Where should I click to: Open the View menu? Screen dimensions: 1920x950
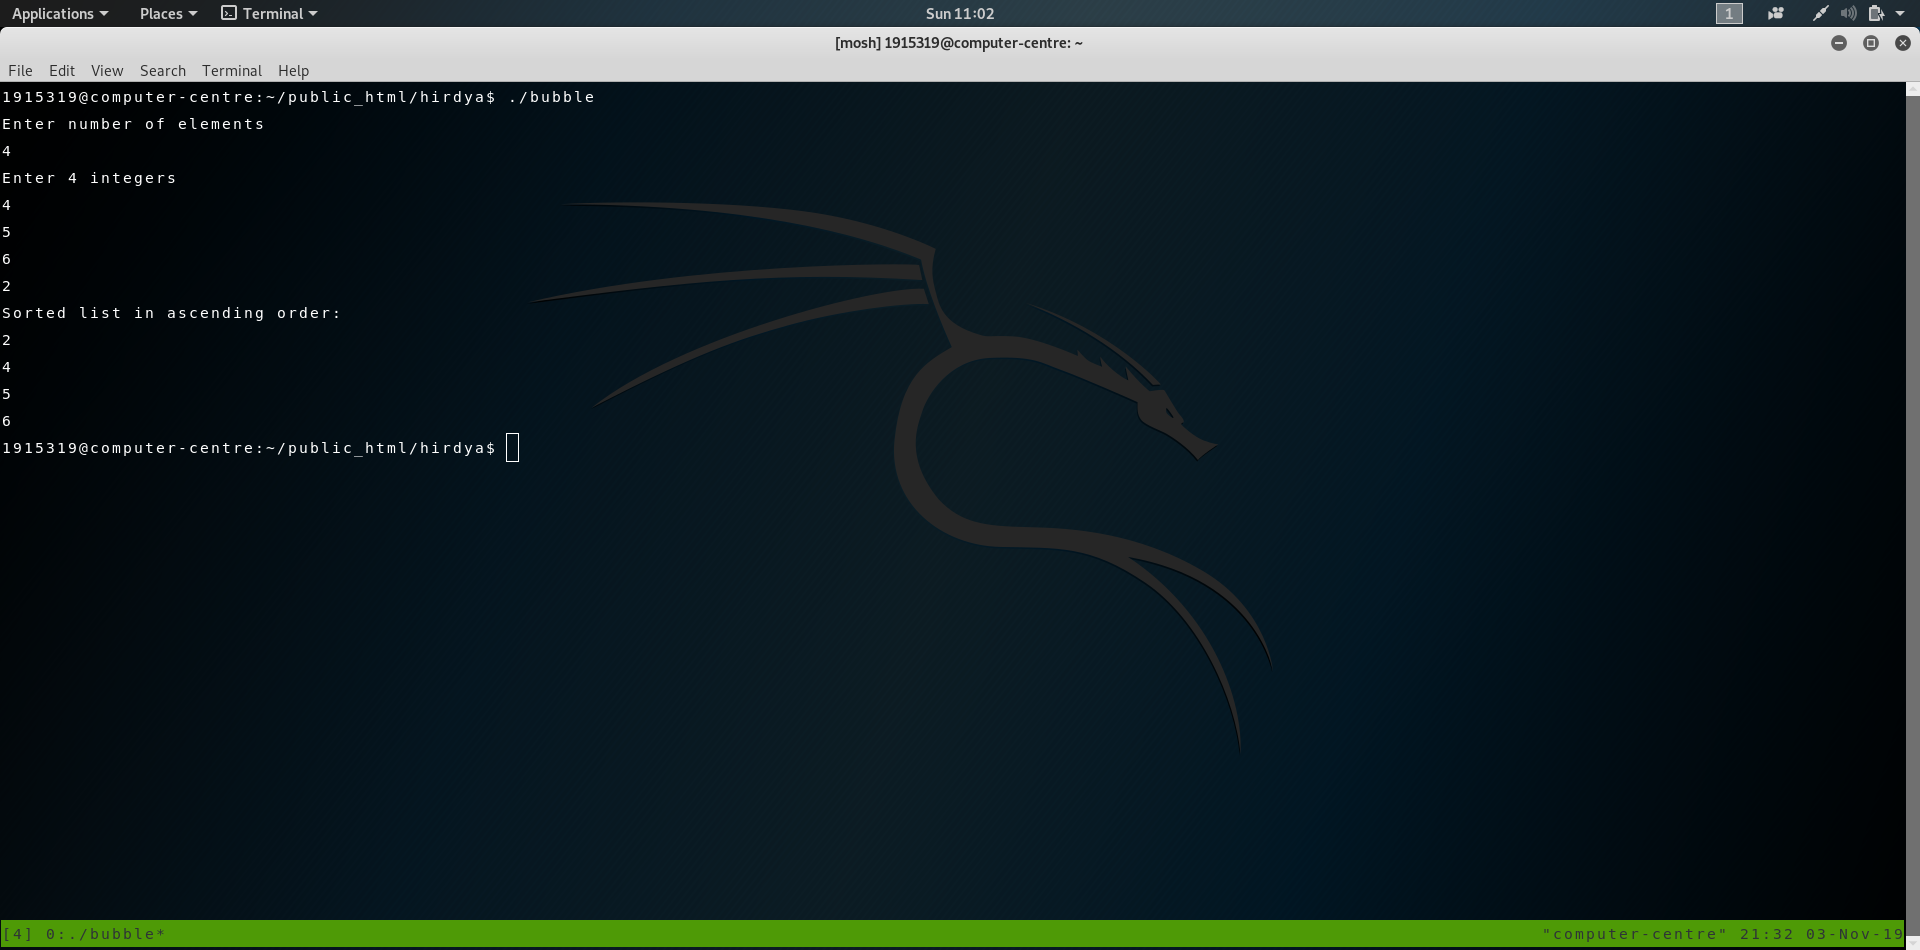pos(107,70)
